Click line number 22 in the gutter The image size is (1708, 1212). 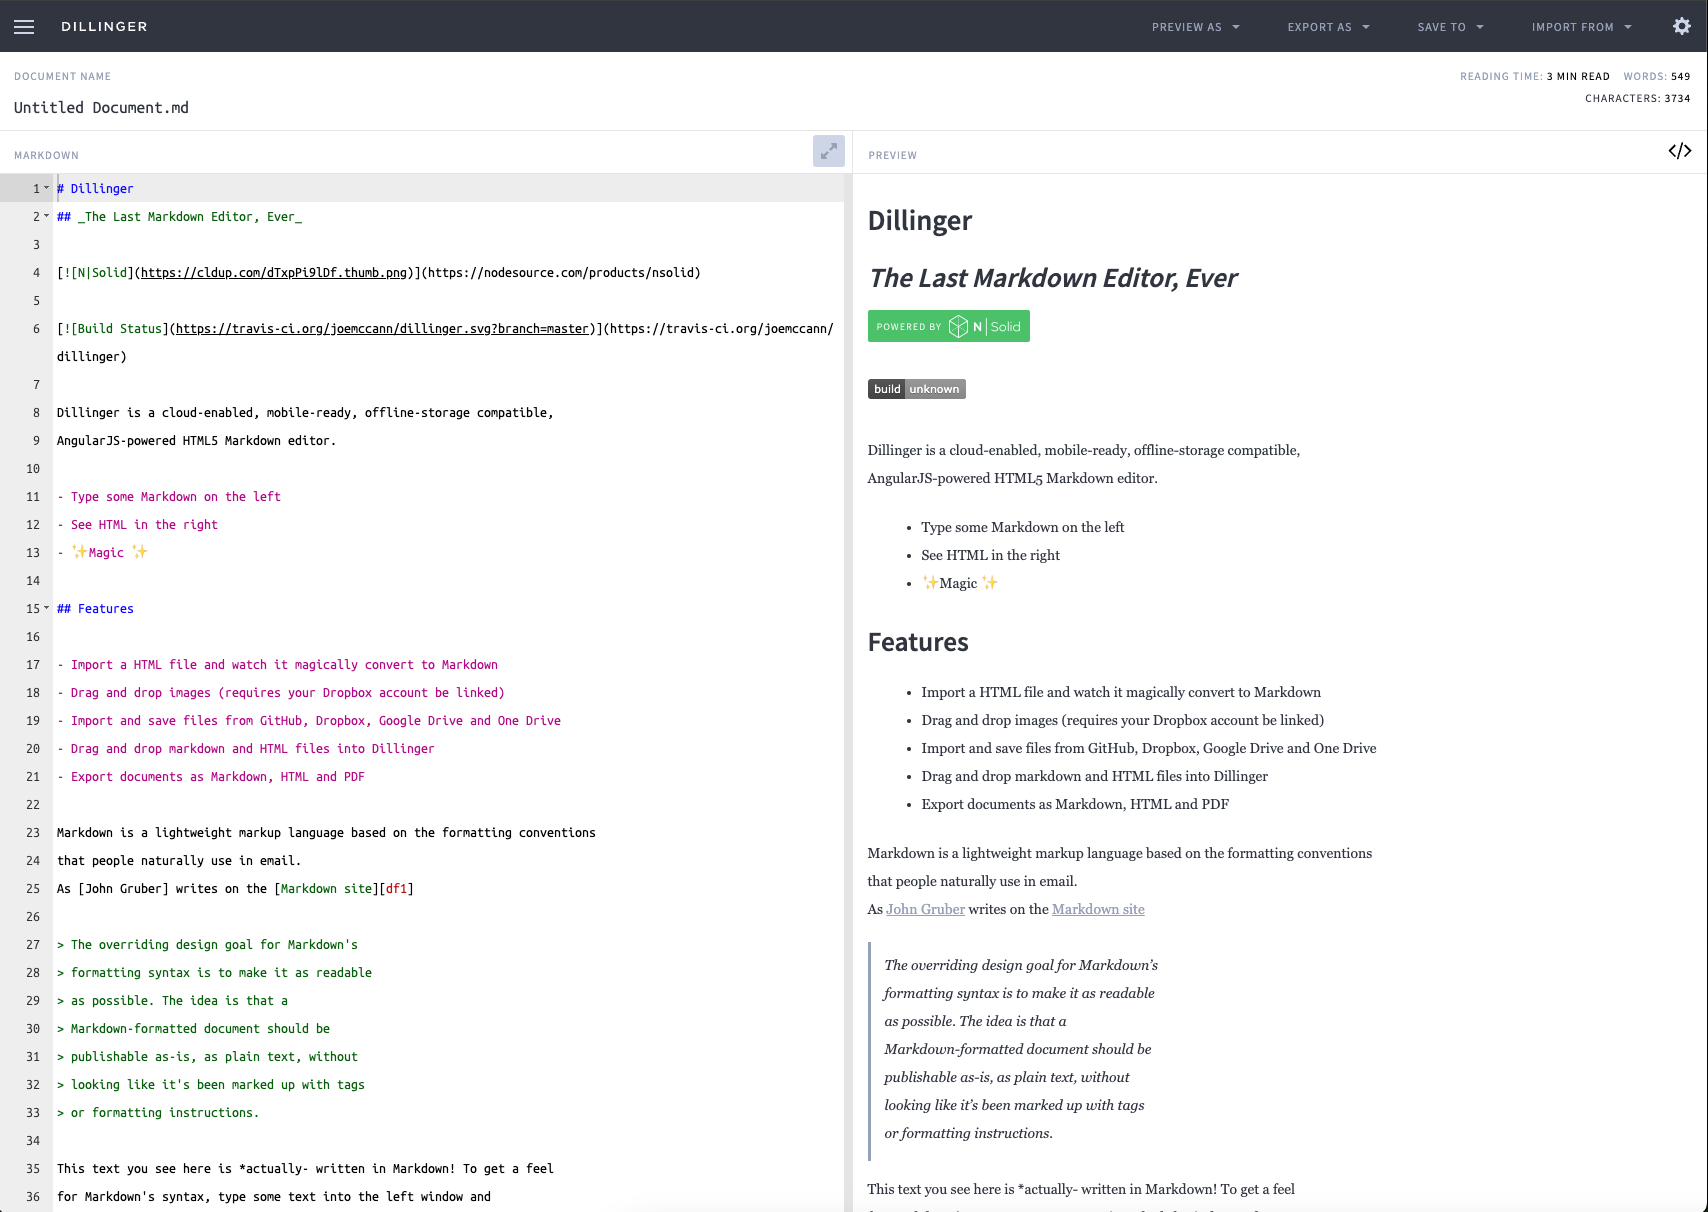[33, 805]
